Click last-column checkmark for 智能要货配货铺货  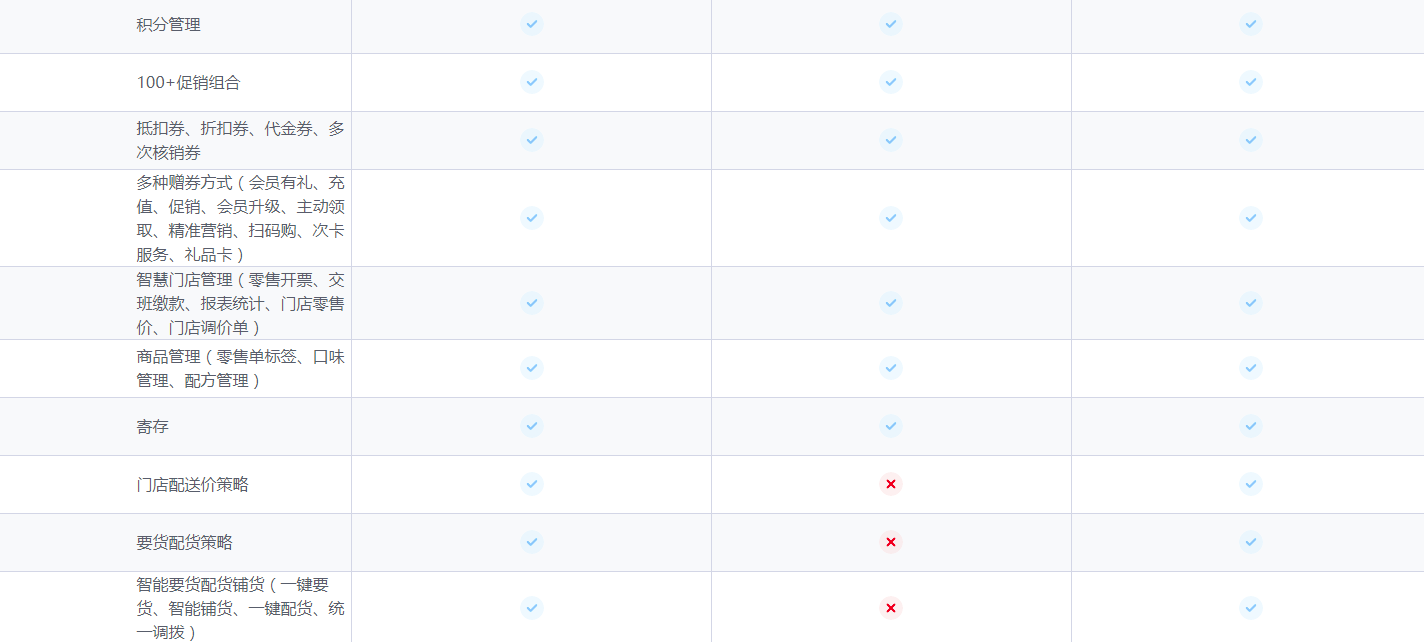pos(1251,608)
